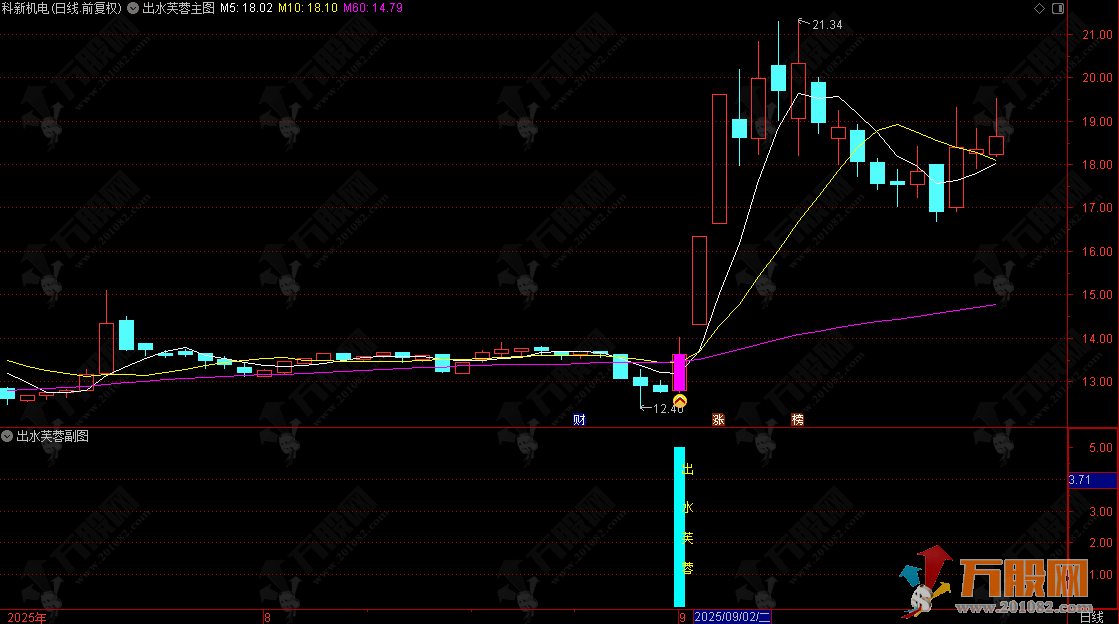1119x624 pixels.
Task: Click the M10: 18.10 moving average label
Action: 308,9
